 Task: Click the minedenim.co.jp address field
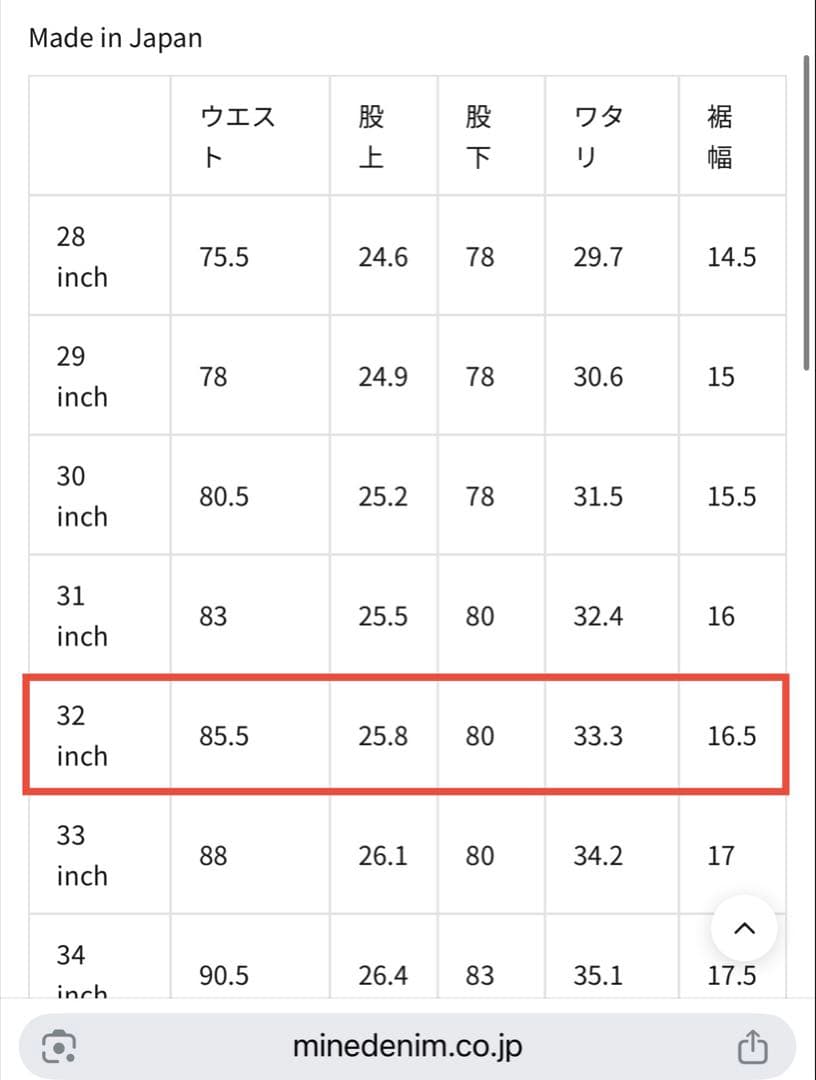point(407,1046)
